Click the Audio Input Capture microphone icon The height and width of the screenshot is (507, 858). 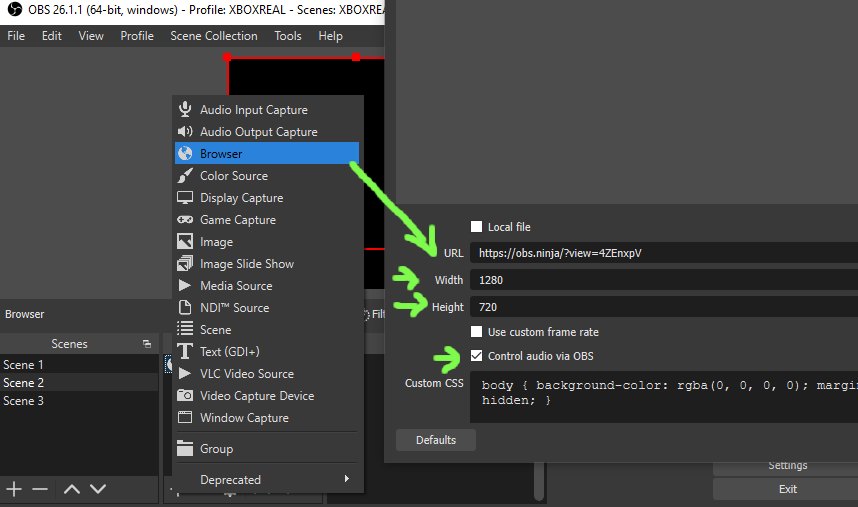185,109
